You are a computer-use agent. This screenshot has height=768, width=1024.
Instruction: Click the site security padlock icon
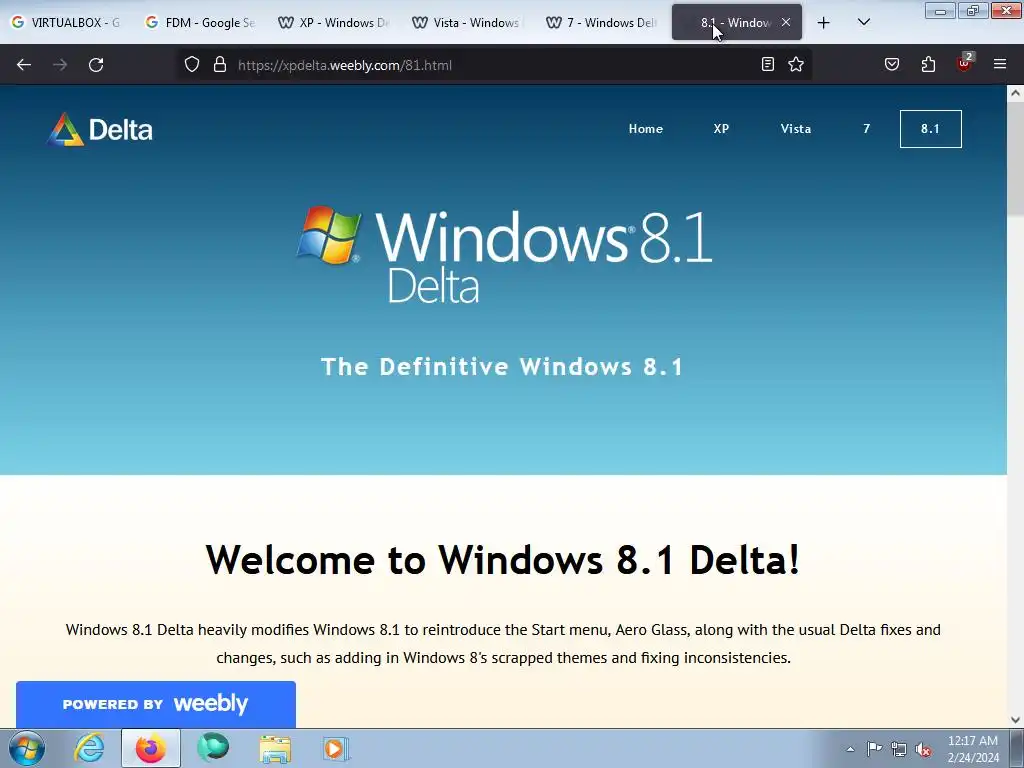(x=220, y=65)
